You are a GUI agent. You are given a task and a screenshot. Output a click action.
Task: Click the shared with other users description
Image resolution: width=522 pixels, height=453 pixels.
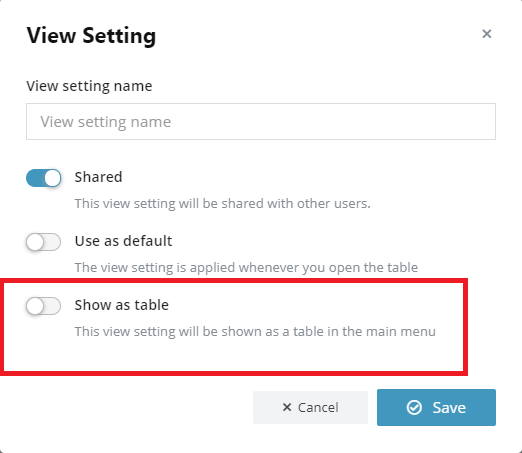(x=222, y=203)
